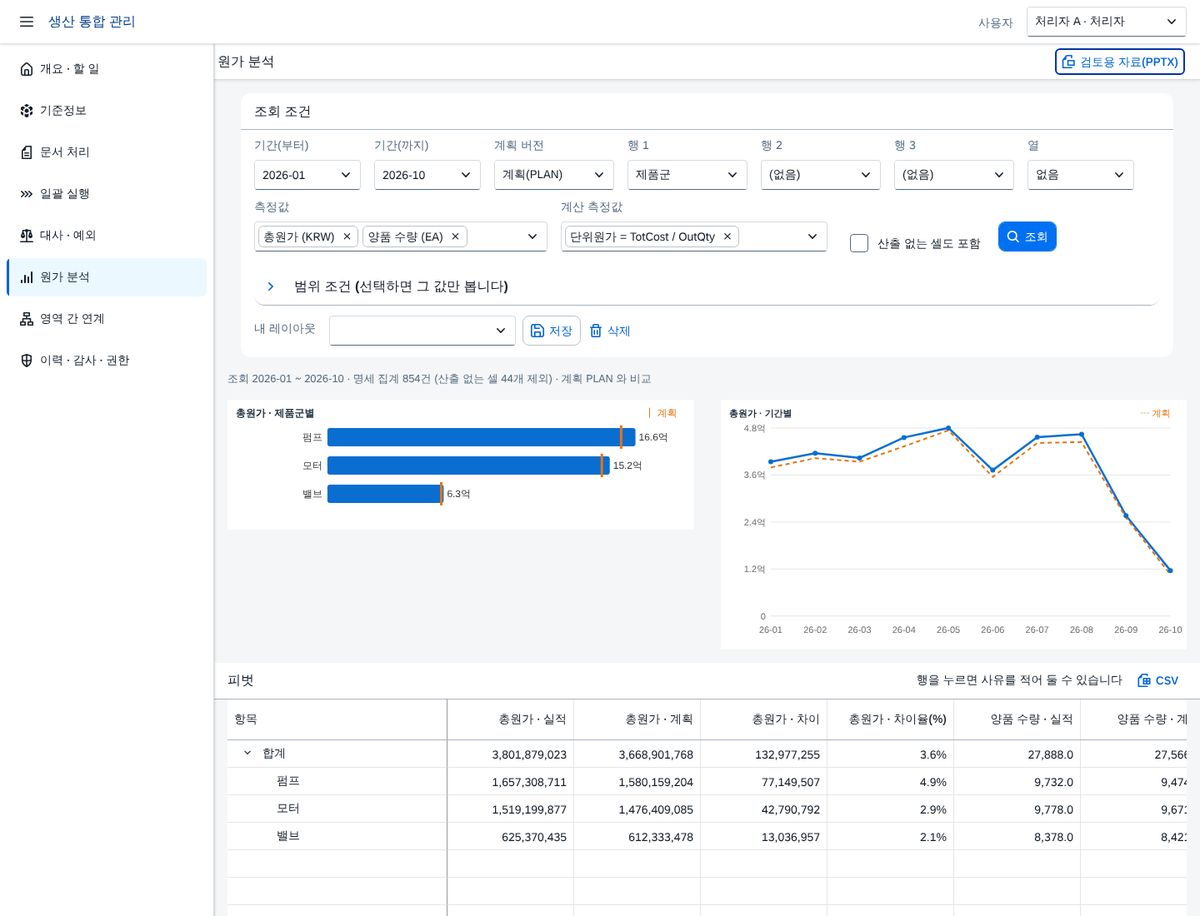
Task: Select the 펌프 row in pivot
Action: 707,781
